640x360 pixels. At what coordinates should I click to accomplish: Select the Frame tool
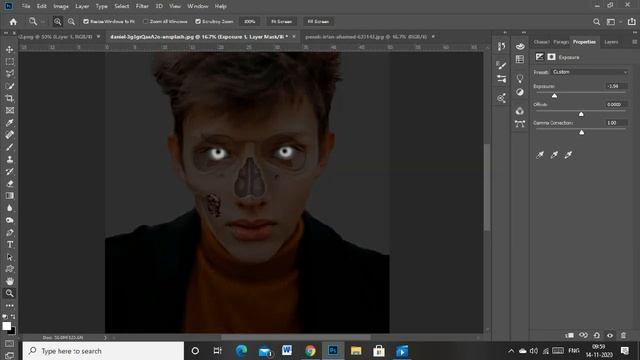[9, 111]
